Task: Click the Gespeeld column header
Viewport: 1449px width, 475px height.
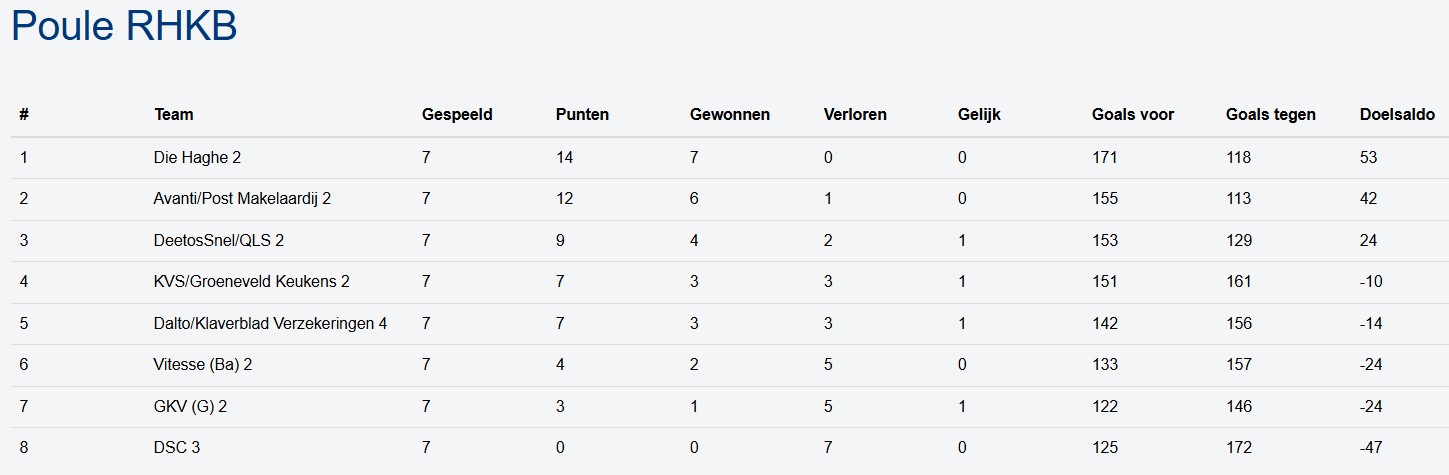Action: pyautogui.click(x=457, y=114)
